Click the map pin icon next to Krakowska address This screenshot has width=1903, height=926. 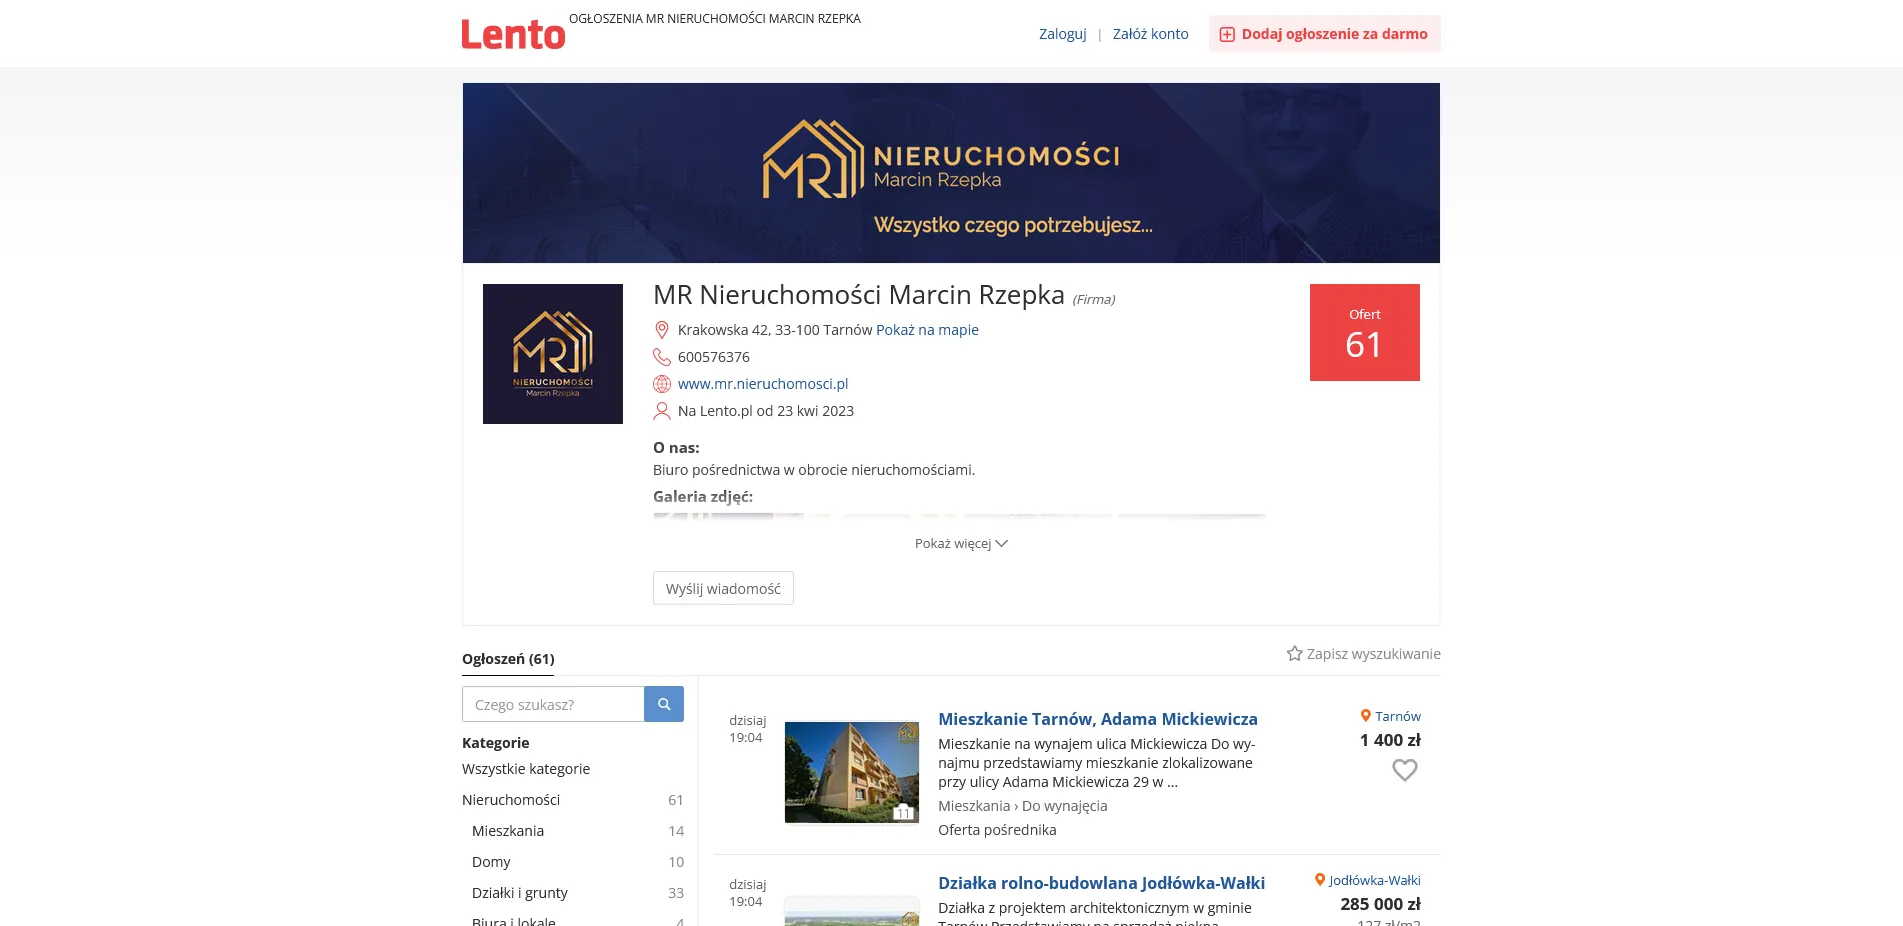(x=661, y=330)
